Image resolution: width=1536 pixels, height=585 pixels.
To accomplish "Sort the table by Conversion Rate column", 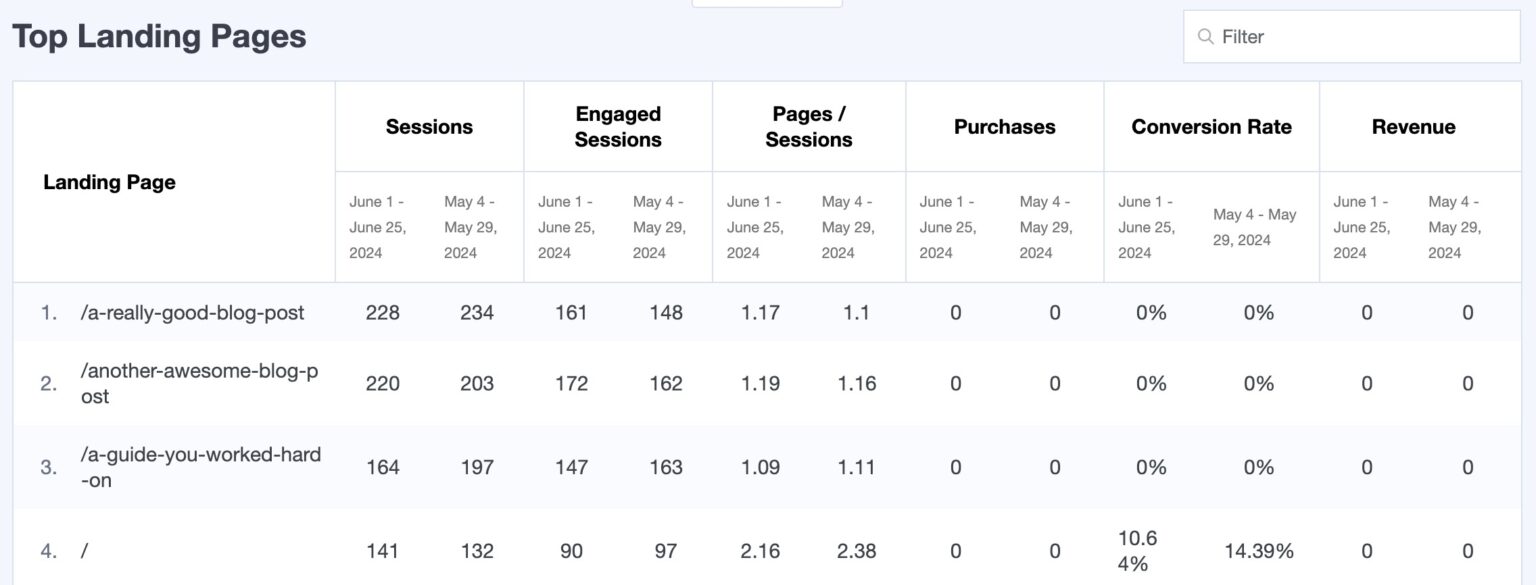I will (x=1211, y=126).
